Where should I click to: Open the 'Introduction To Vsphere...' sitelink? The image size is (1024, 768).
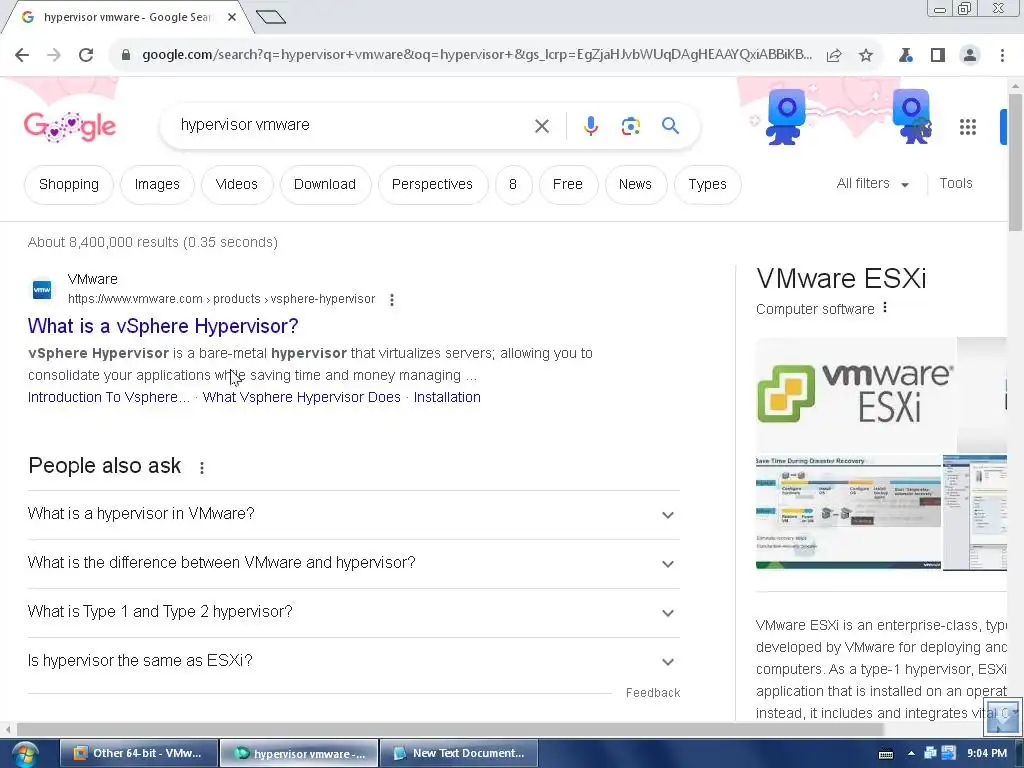tap(109, 397)
